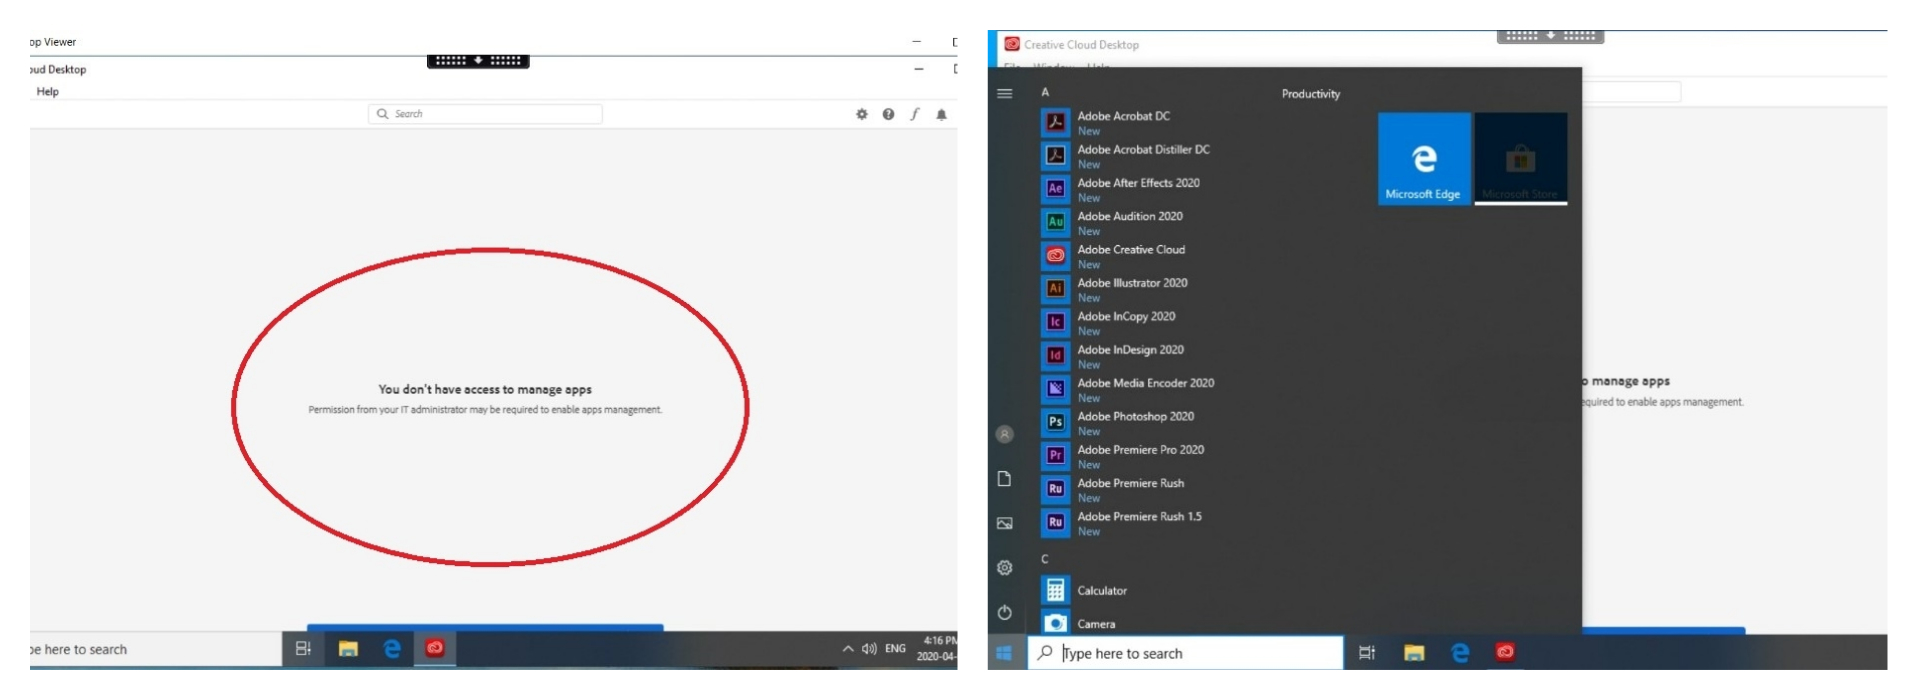Image resolution: width=1920 pixels, height=700 pixels.
Task: Open the user account icon in the Start menu
Action: pos(1005,434)
